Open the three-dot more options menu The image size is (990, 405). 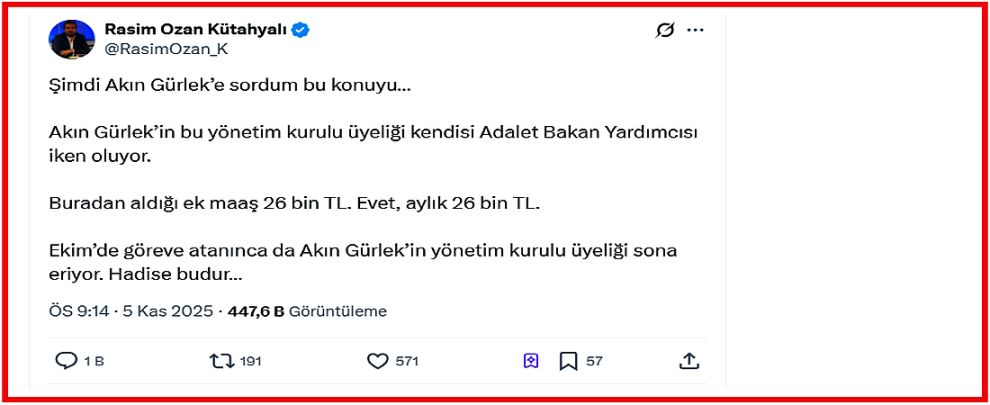coord(696,30)
